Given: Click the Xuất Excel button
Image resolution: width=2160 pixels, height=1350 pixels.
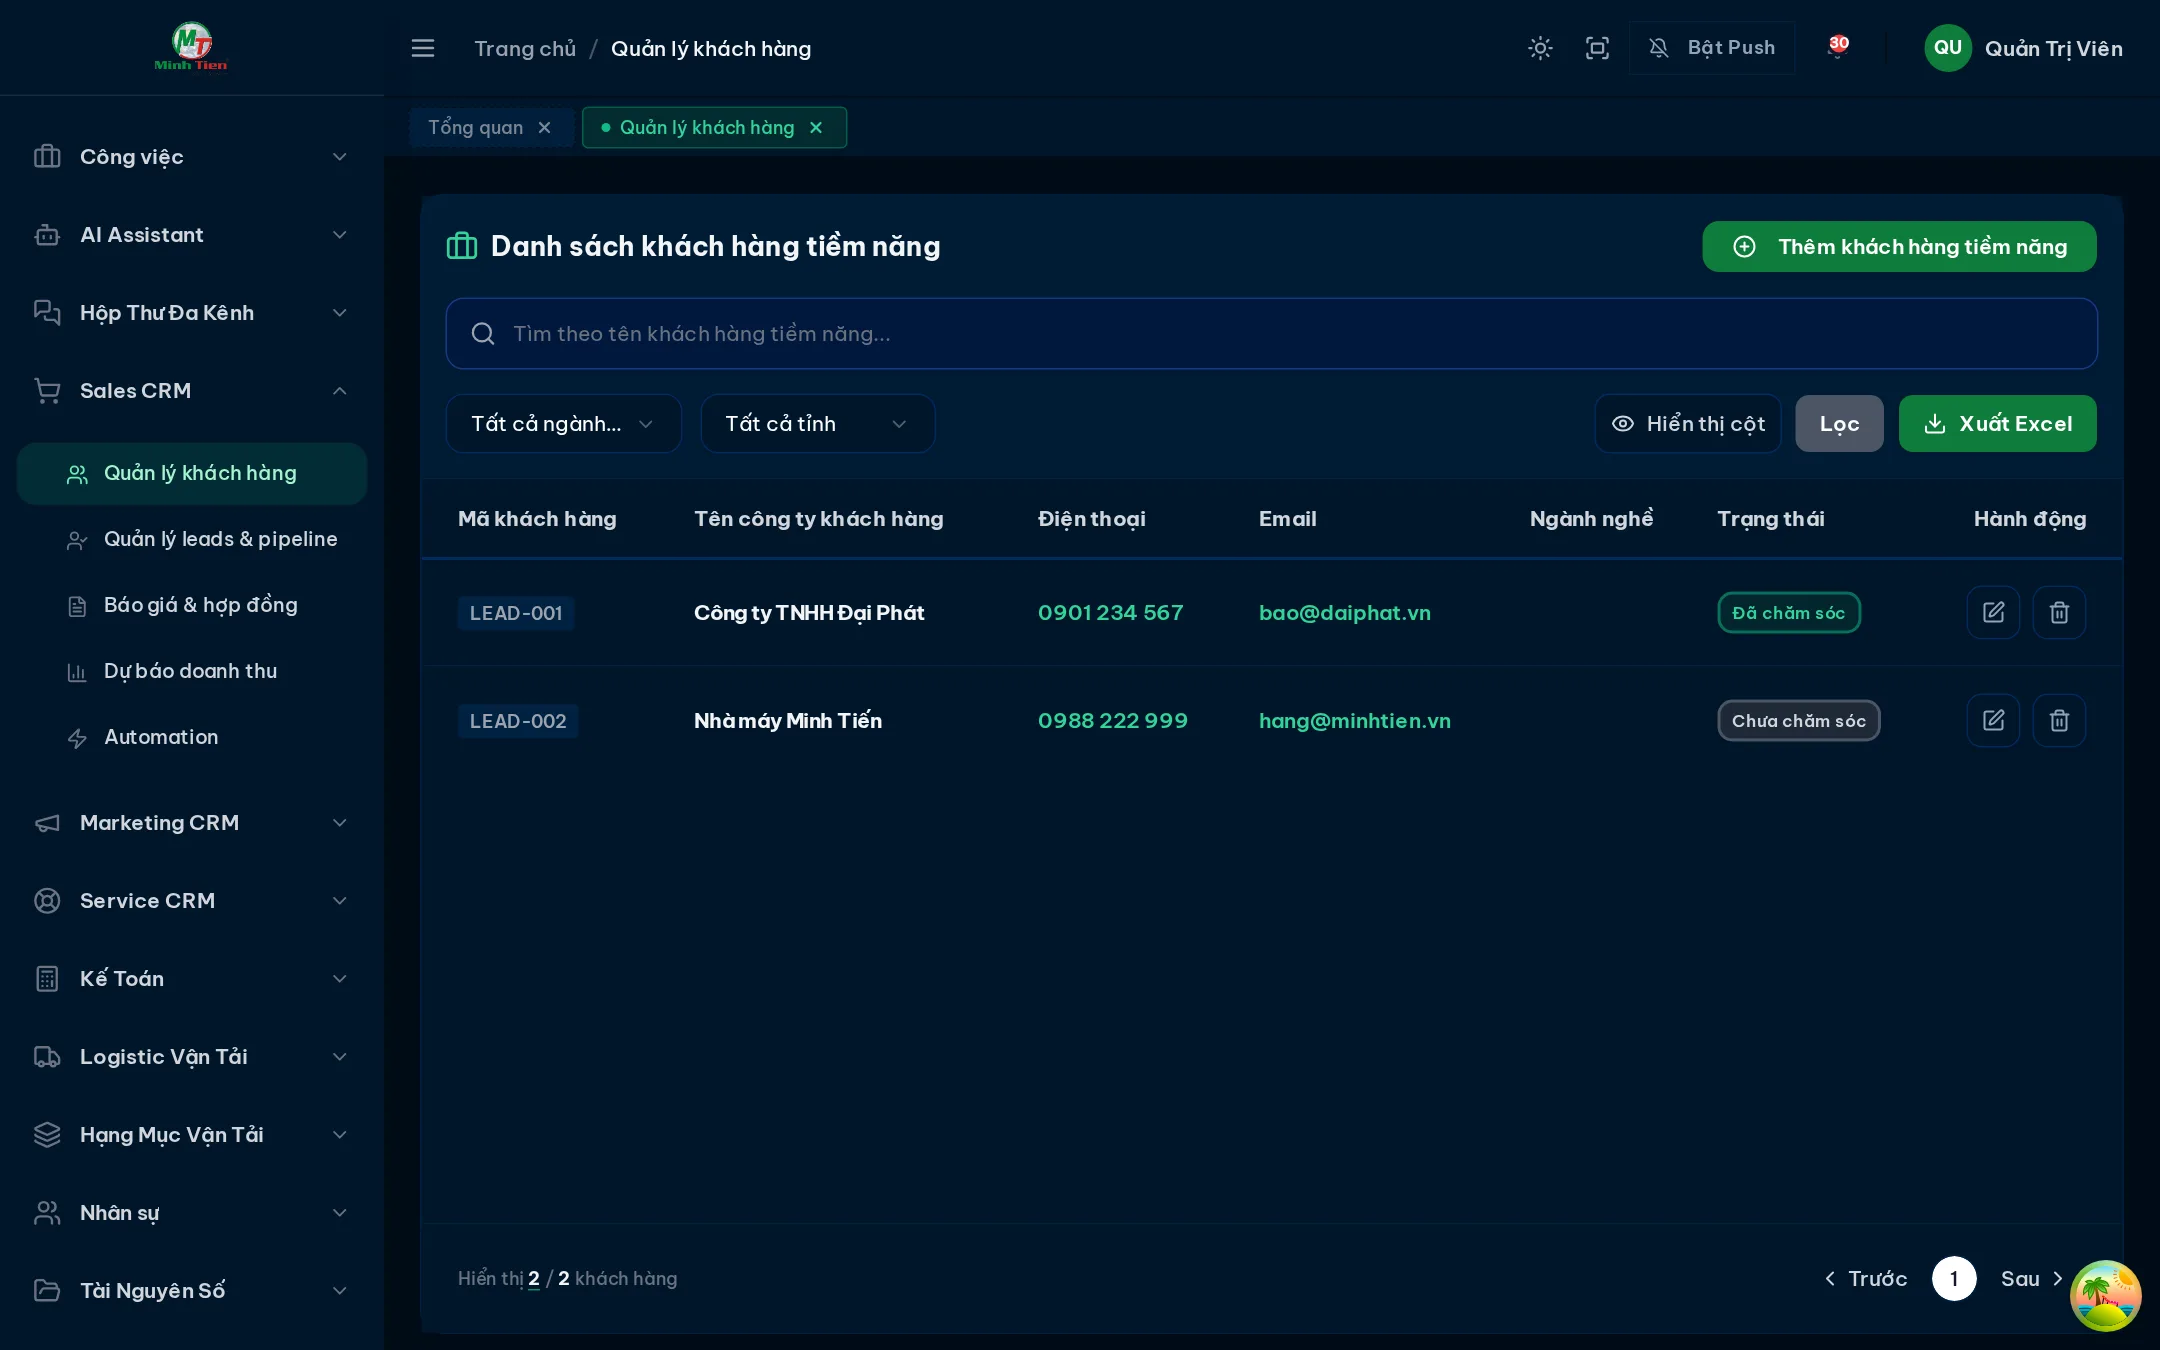Looking at the screenshot, I should (x=1997, y=424).
